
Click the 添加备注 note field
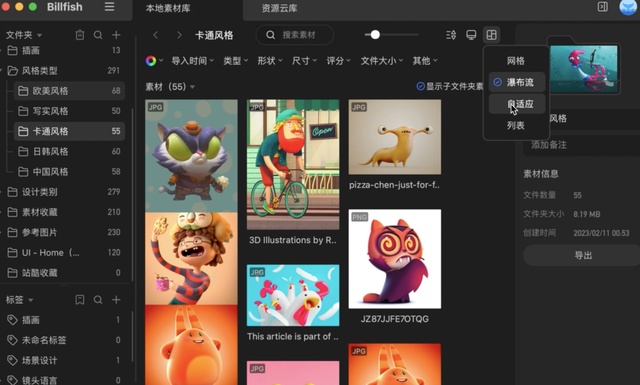click(582, 145)
